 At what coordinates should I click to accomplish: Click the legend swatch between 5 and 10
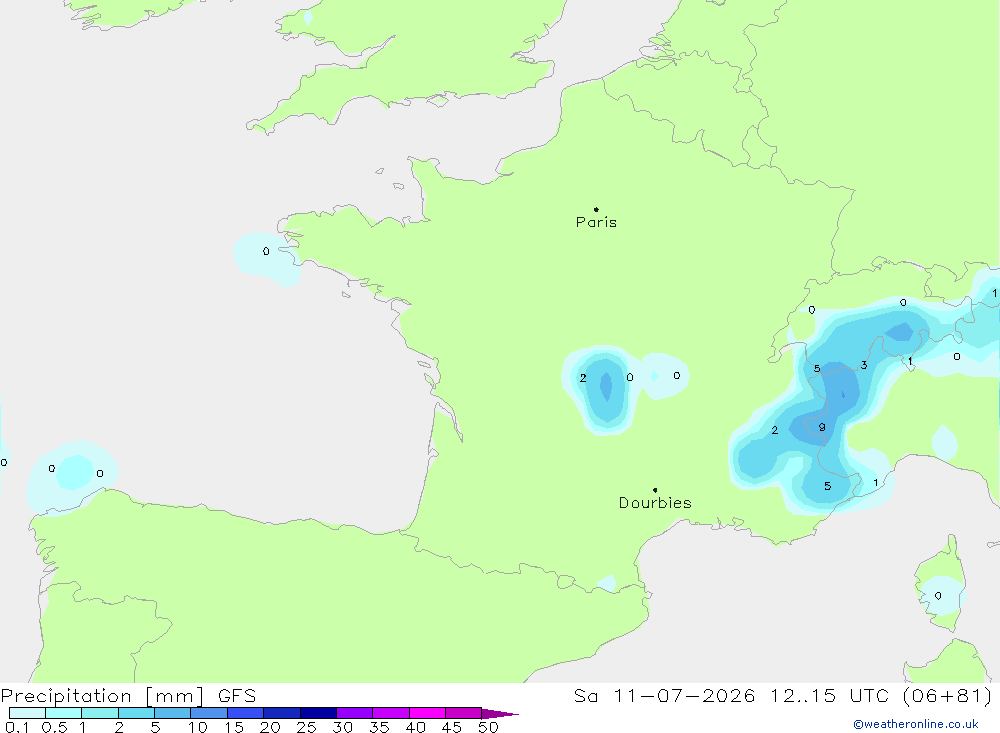pos(172,713)
